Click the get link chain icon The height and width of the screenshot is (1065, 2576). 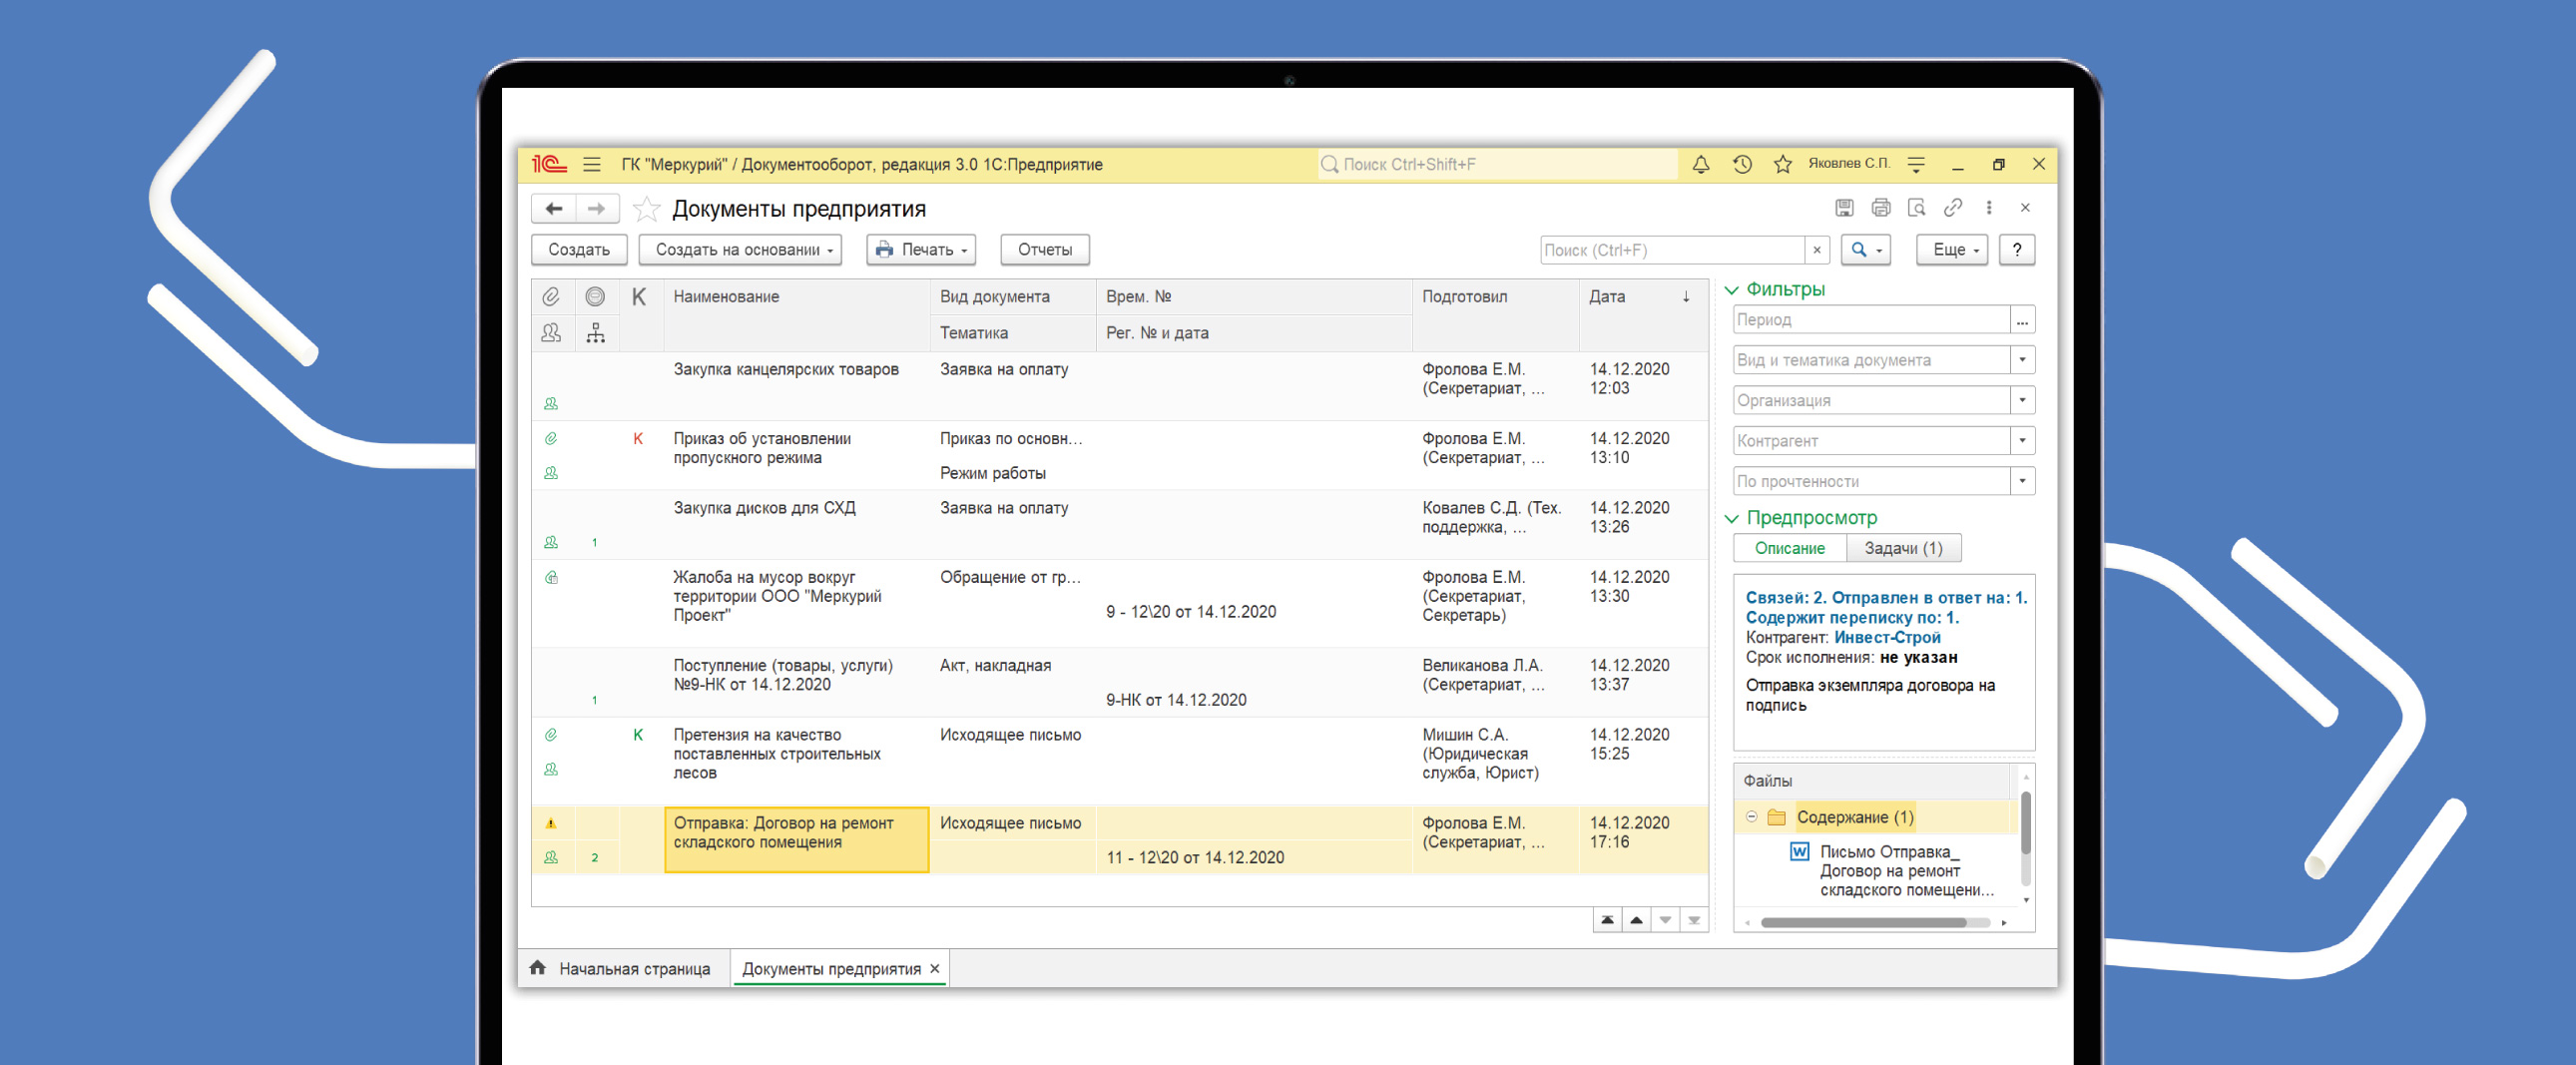[1952, 208]
